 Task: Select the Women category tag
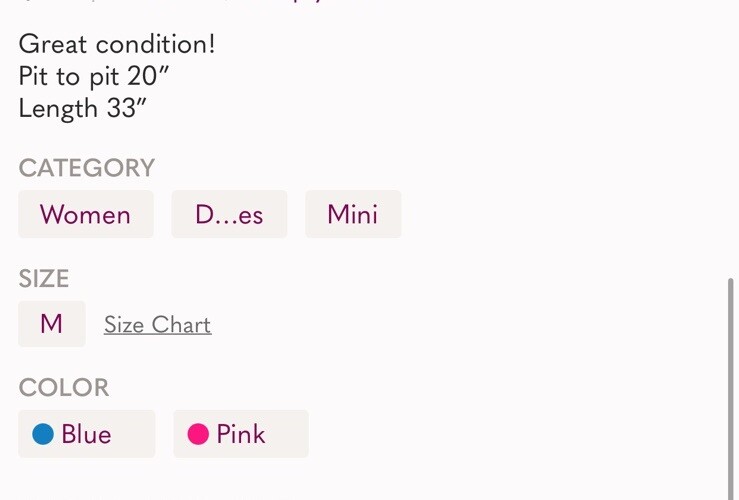[86, 215]
